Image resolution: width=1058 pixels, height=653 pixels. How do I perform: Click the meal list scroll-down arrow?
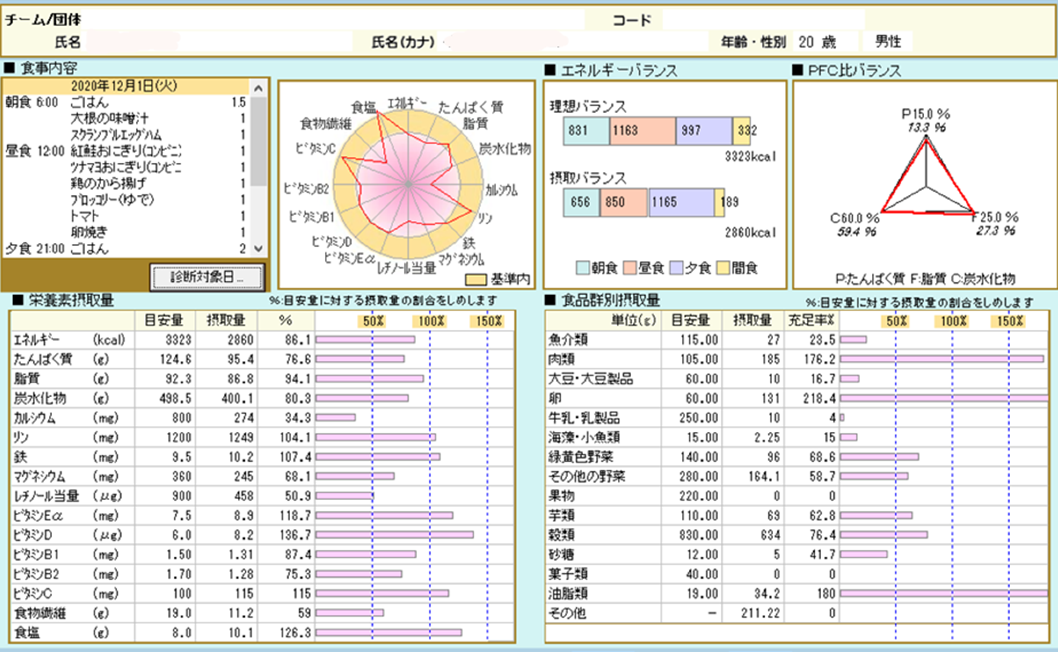[x=260, y=248]
